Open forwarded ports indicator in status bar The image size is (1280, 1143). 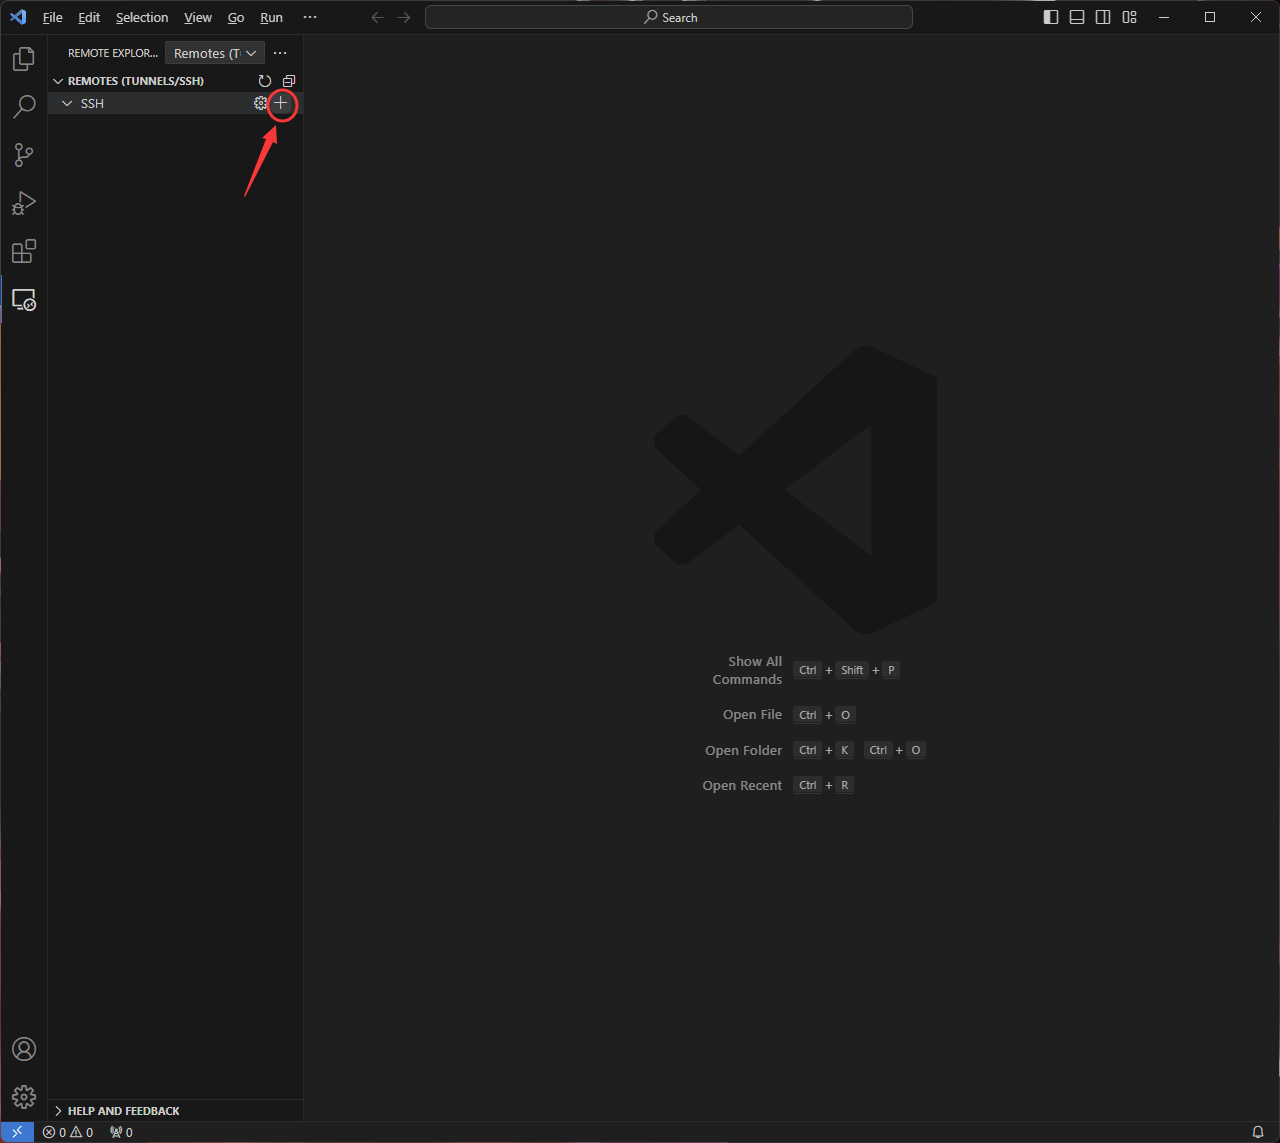coord(121,1132)
